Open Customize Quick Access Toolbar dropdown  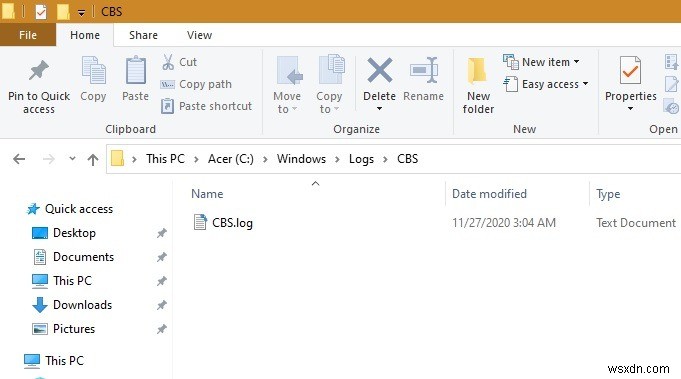point(81,13)
